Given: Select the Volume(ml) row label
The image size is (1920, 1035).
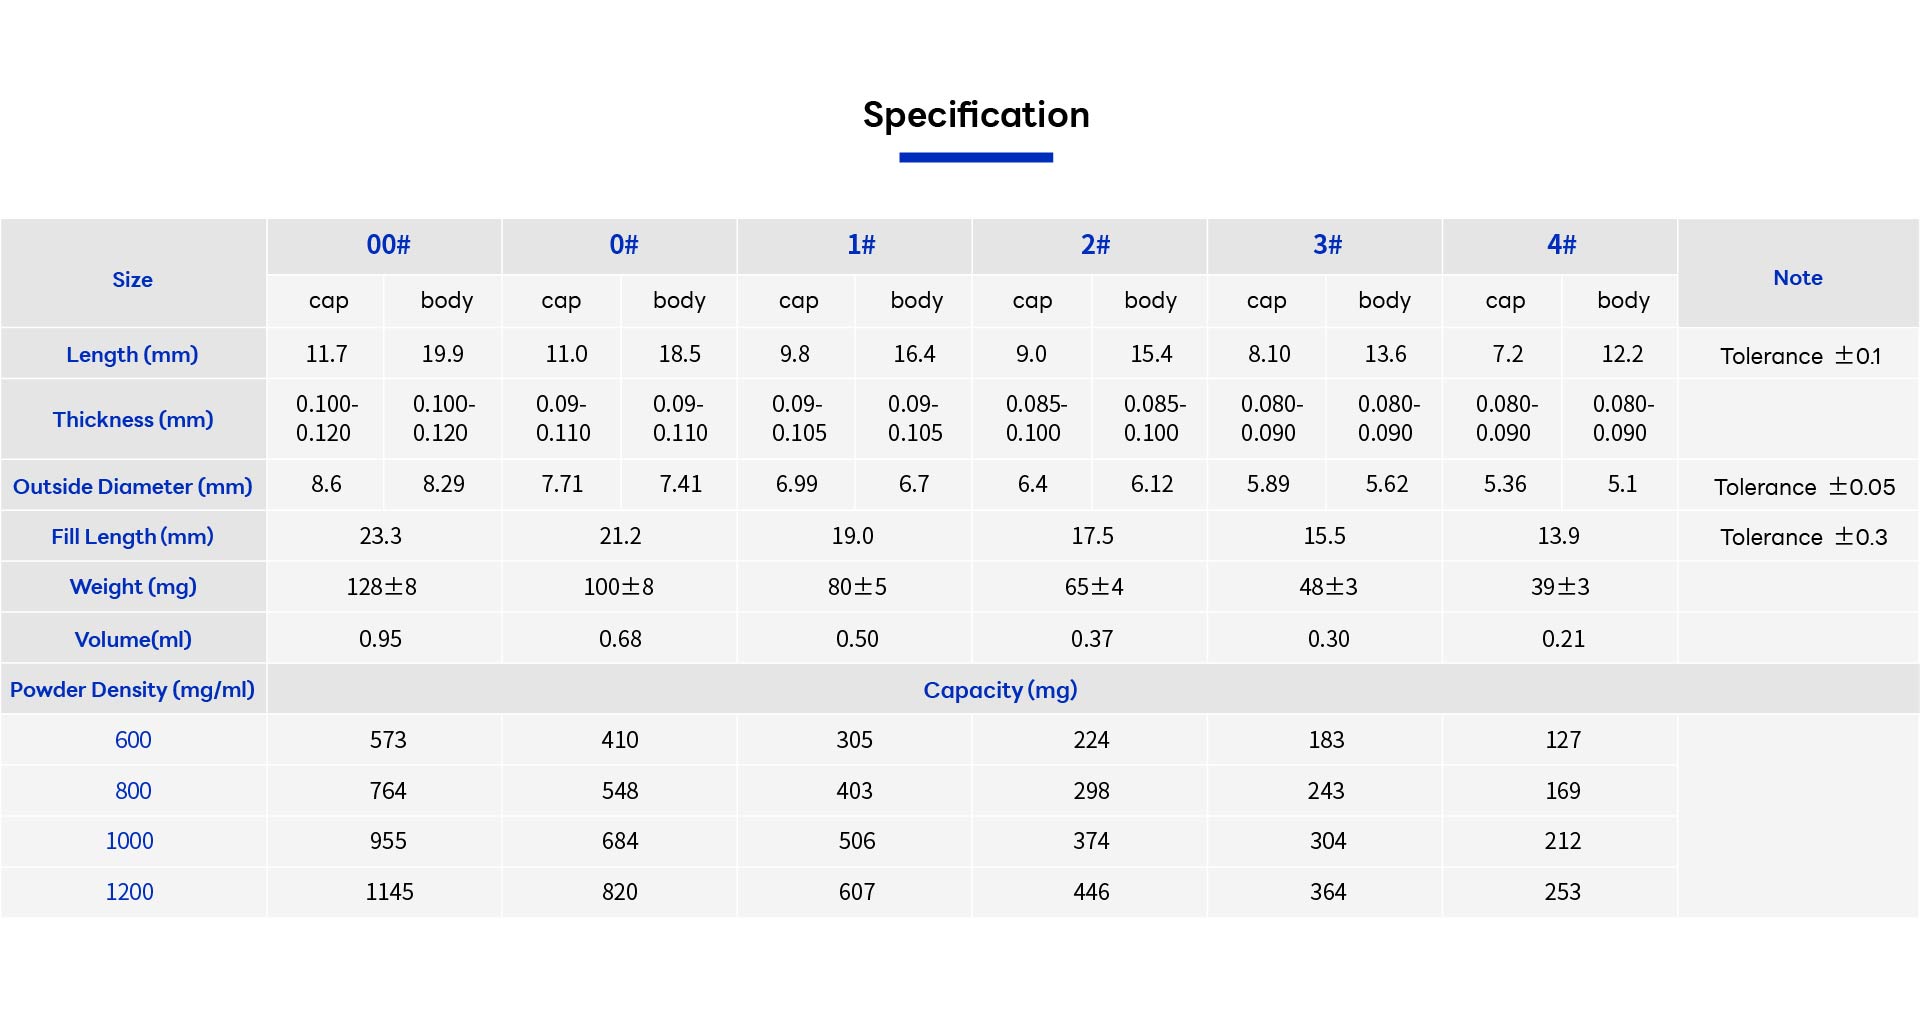Looking at the screenshot, I should click(x=133, y=640).
